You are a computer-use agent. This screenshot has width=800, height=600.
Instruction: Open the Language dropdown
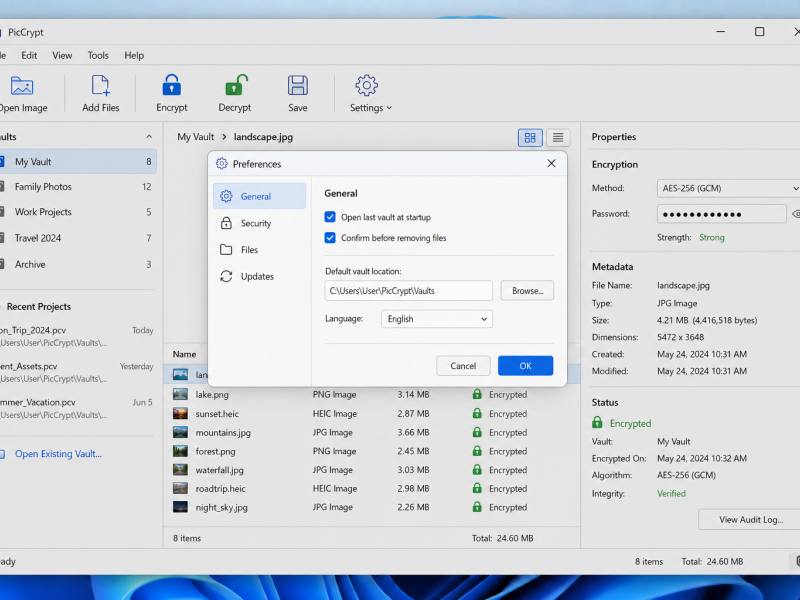(x=437, y=319)
